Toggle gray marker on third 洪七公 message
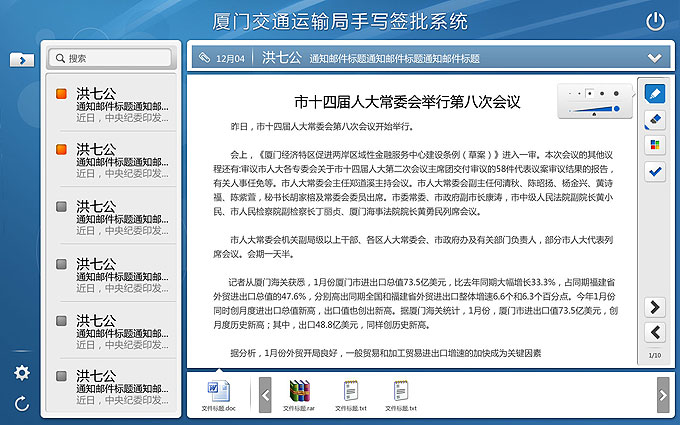This screenshot has height=425, width=680. (62, 207)
